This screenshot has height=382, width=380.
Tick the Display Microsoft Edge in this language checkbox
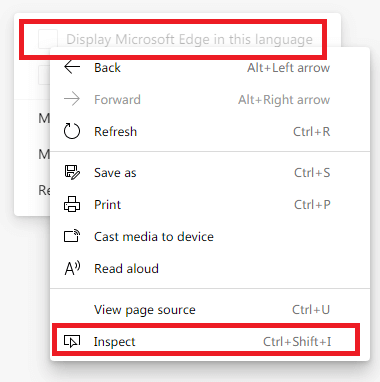[x=48, y=39]
